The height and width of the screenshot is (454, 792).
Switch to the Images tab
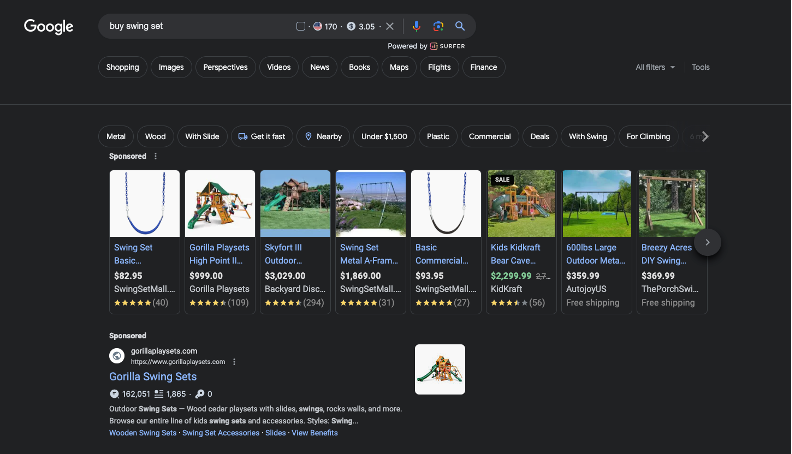(171, 67)
